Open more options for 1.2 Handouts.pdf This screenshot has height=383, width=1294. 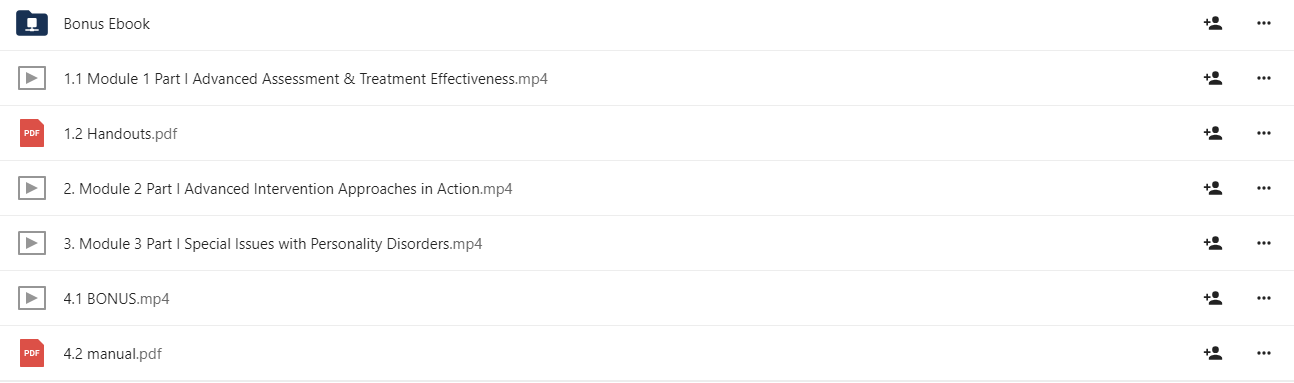click(1263, 133)
